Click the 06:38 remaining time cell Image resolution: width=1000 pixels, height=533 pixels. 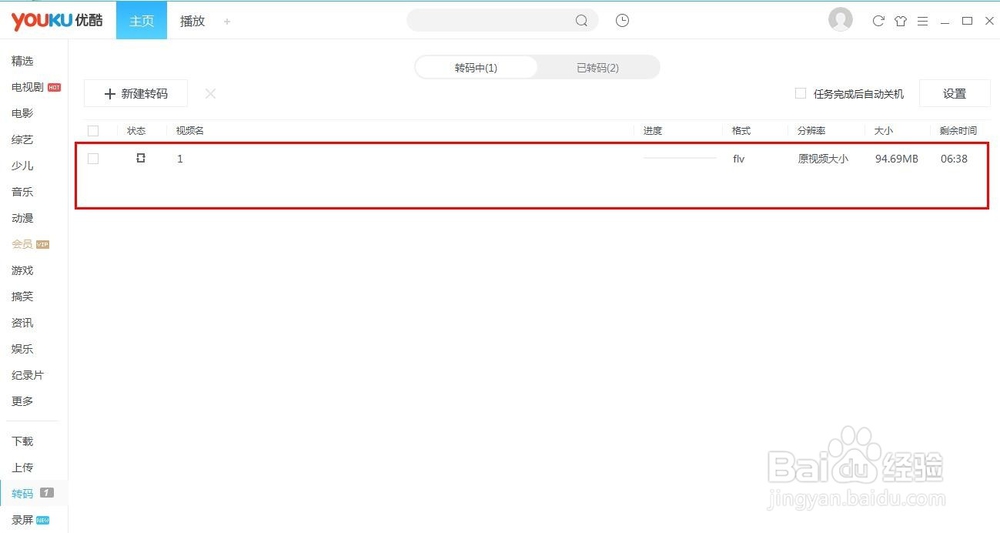click(x=954, y=159)
